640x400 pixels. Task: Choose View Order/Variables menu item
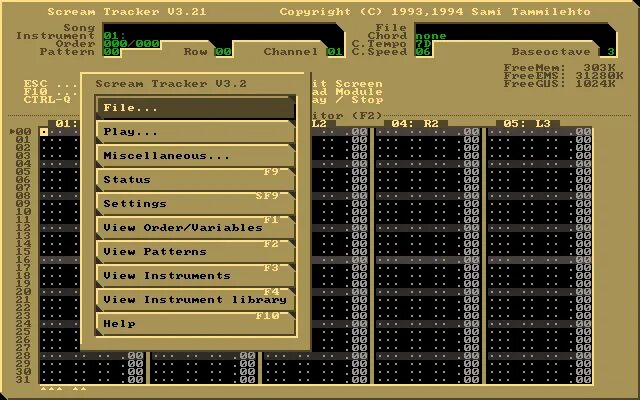196,228
